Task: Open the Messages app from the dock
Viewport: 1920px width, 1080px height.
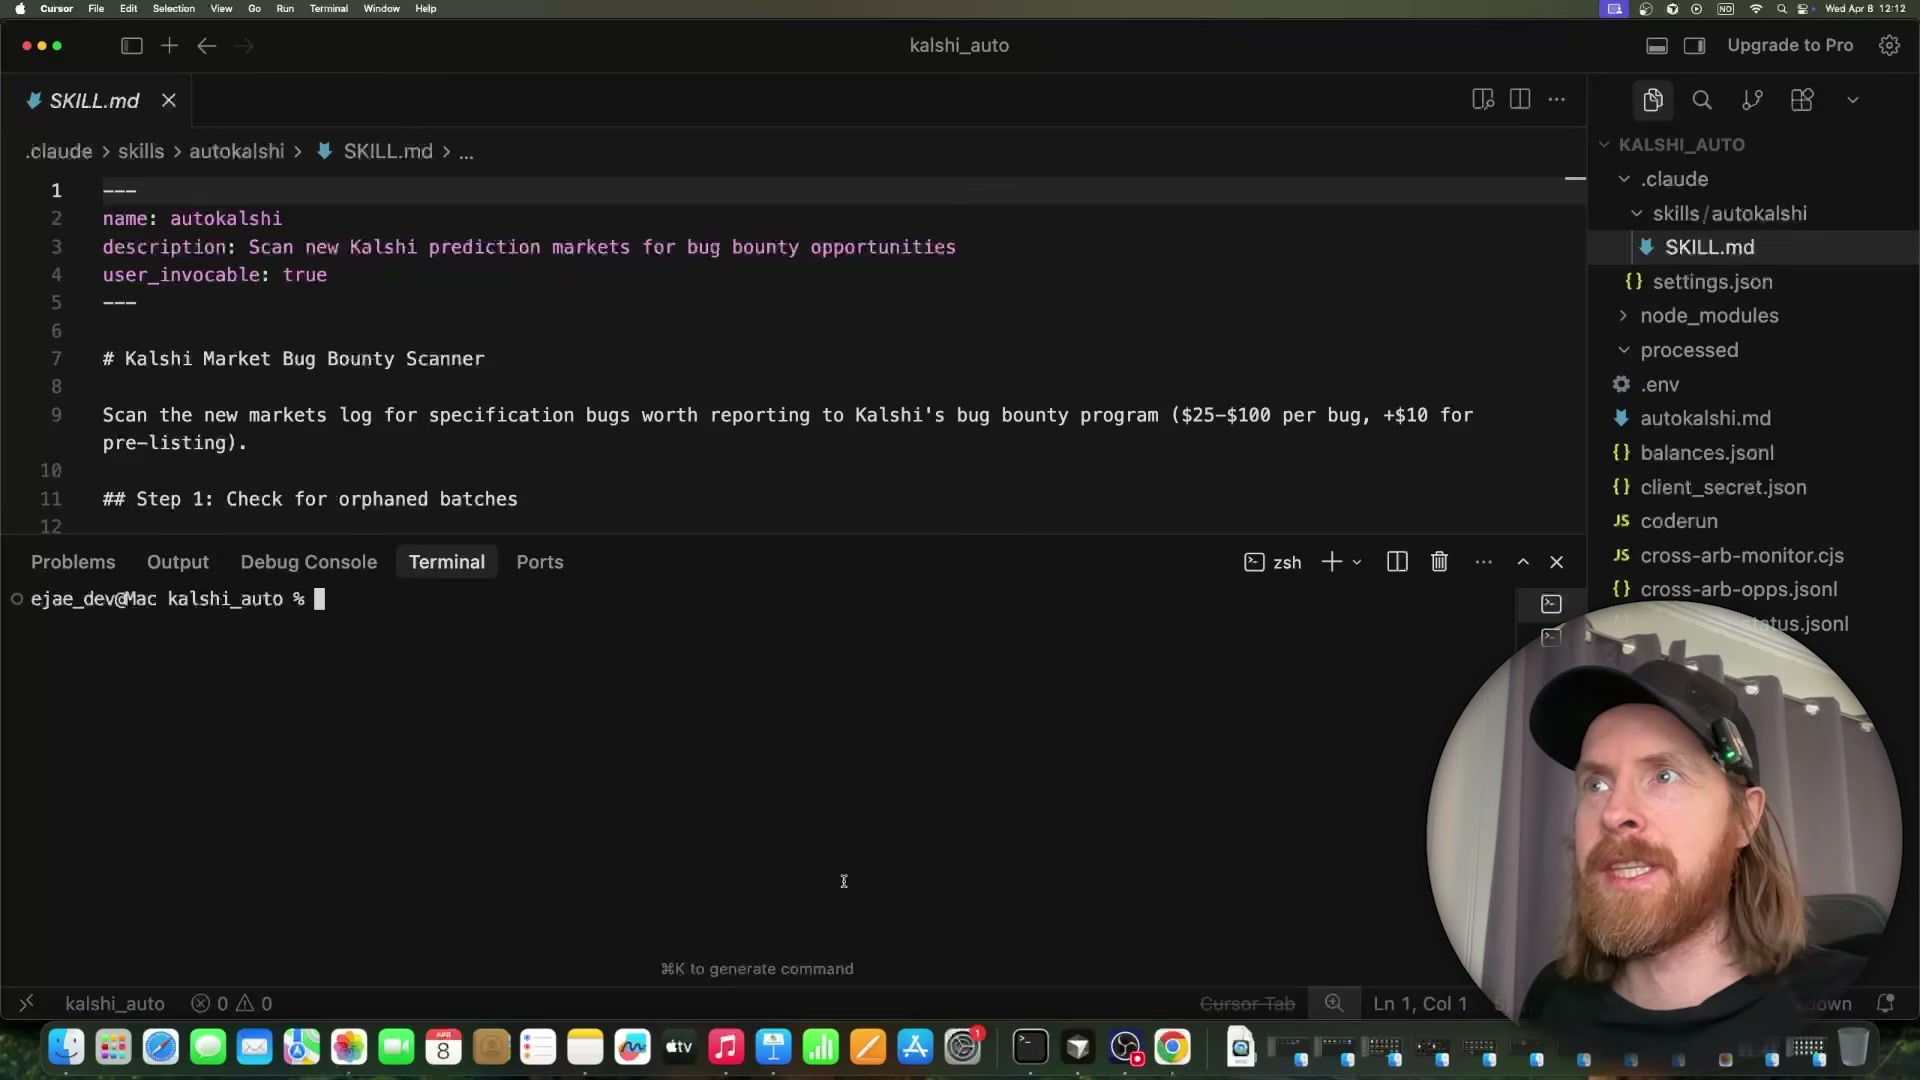Action: [208, 1047]
